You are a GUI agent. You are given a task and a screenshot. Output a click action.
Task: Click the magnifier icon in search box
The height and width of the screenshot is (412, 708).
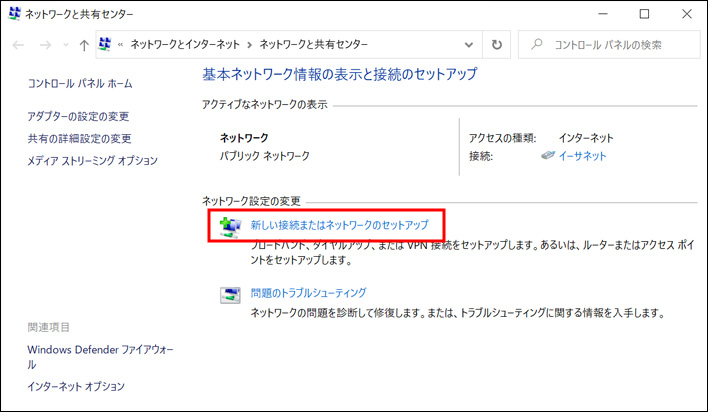coord(538,45)
